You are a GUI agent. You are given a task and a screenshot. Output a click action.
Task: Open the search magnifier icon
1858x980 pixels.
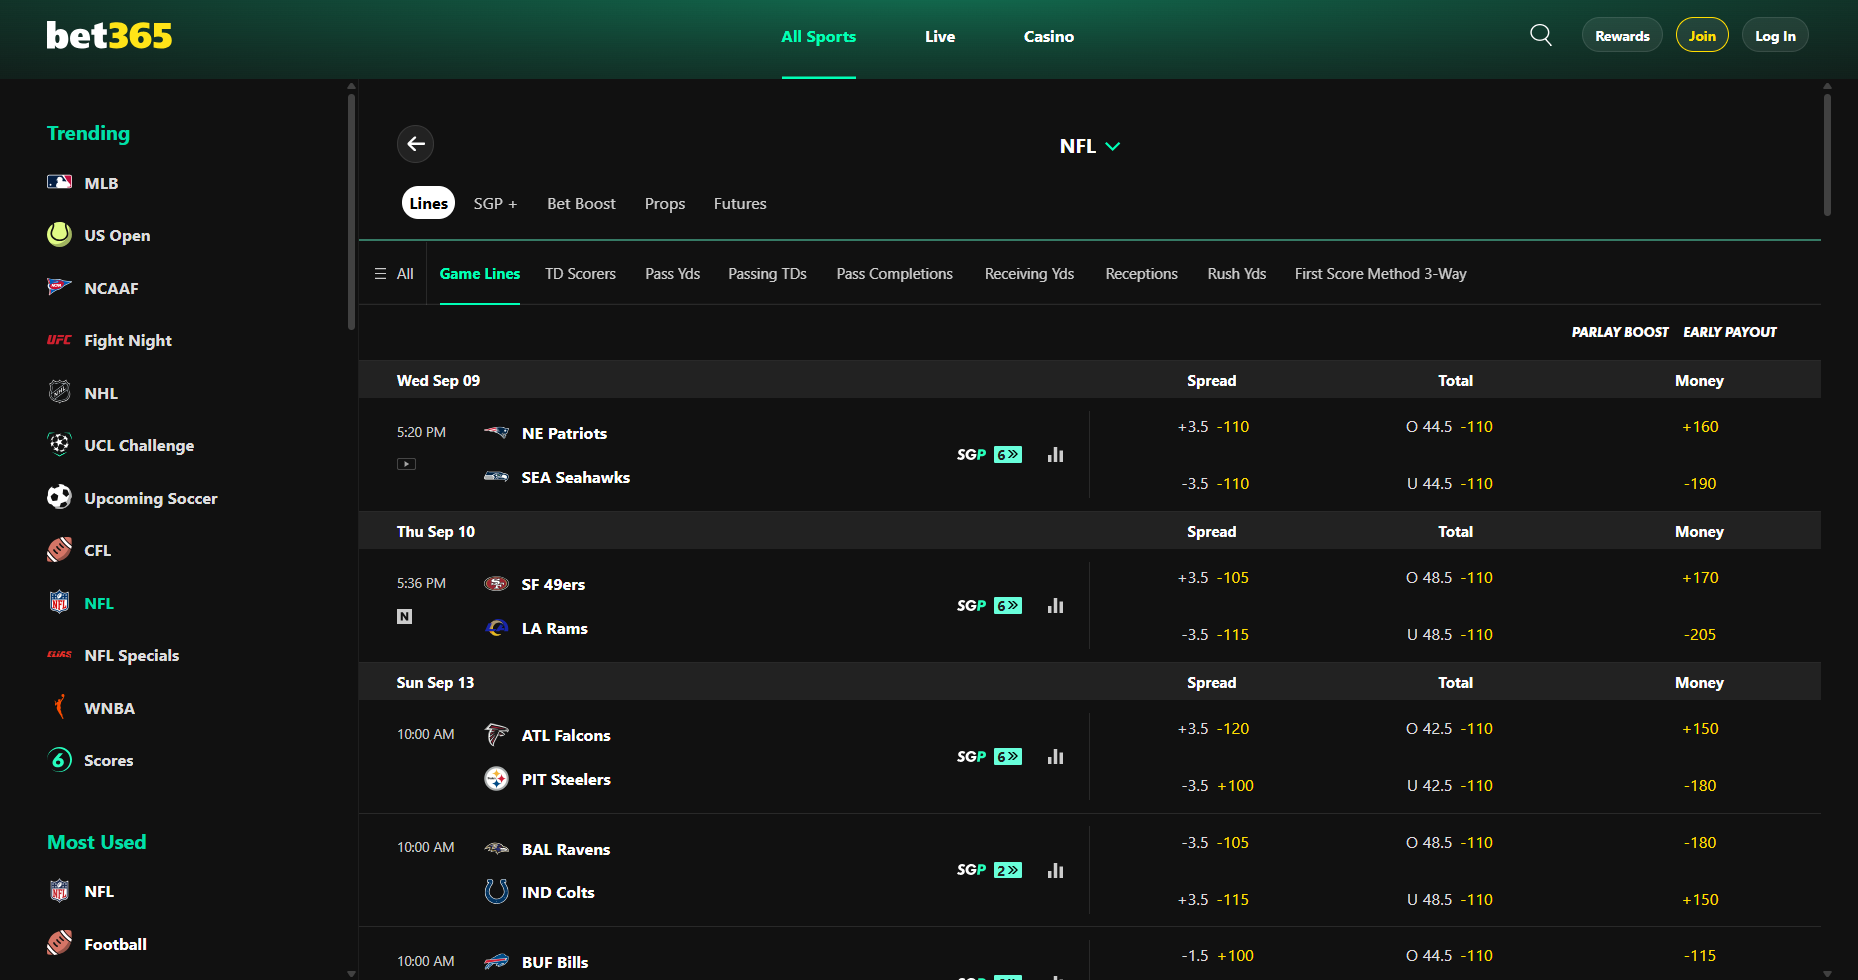pos(1541,35)
